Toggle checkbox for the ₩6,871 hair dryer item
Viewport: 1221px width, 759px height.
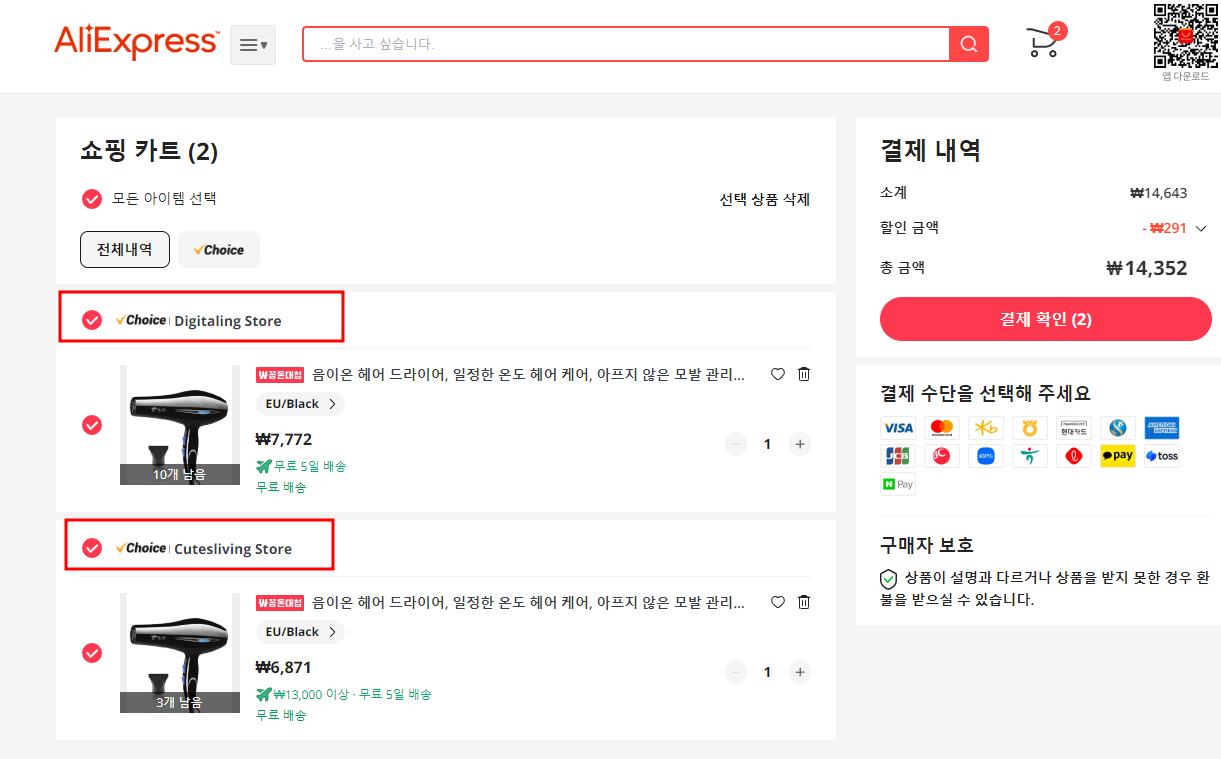pyautogui.click(x=92, y=653)
